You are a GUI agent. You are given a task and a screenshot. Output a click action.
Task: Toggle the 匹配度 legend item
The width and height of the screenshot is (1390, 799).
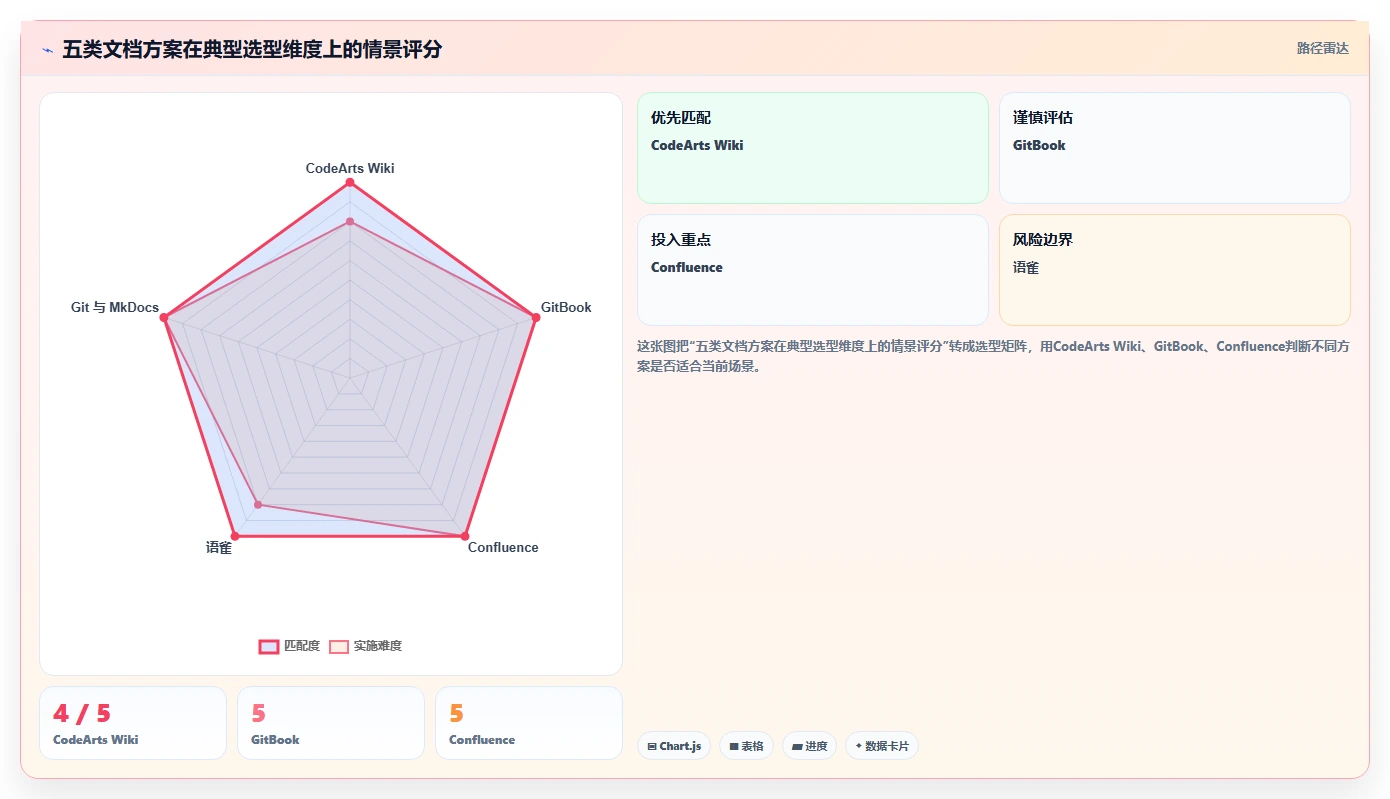pyautogui.click(x=289, y=646)
